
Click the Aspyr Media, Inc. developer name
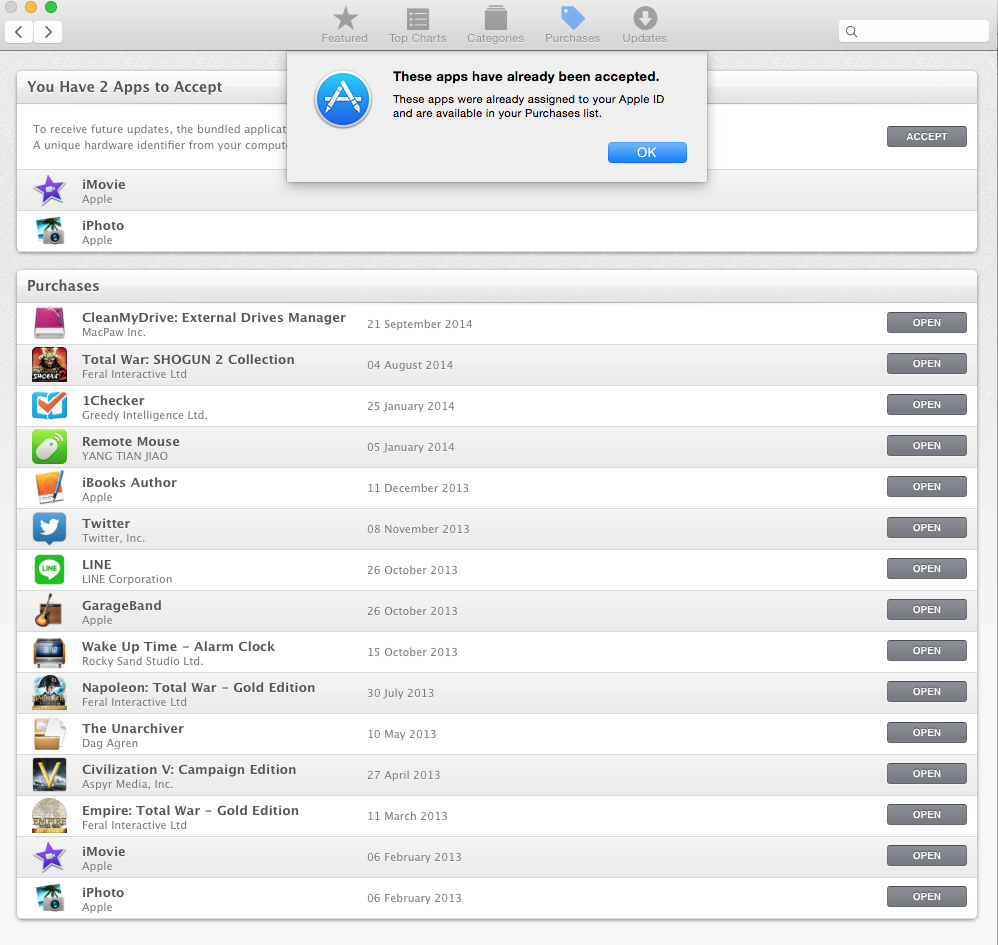(x=127, y=784)
